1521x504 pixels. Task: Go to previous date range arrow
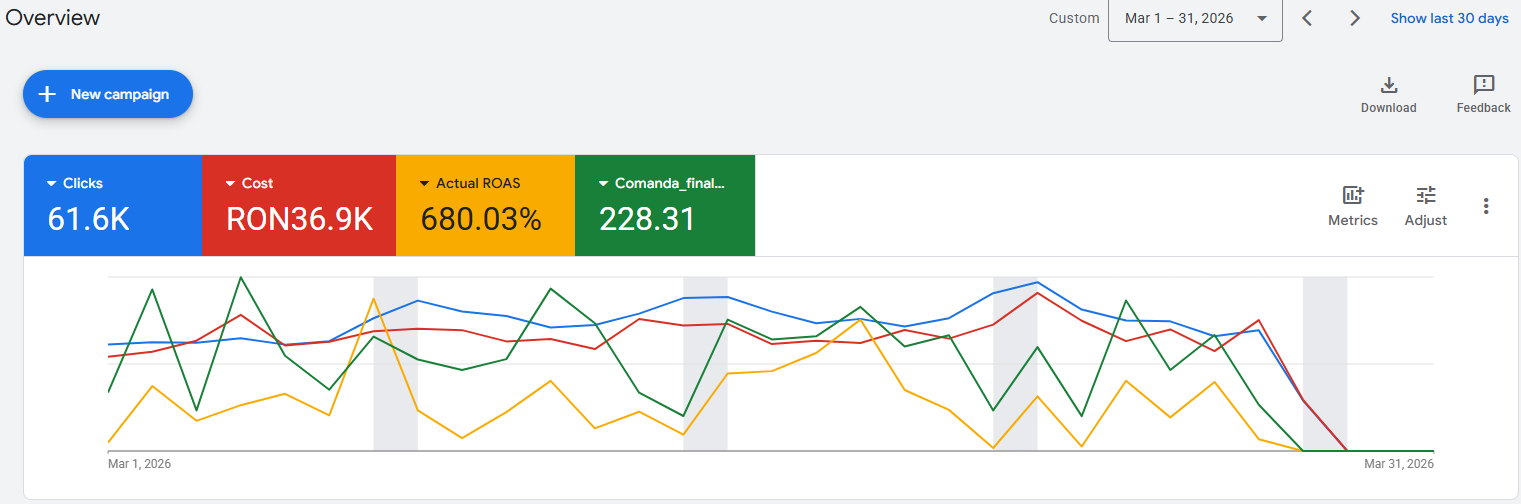[1307, 18]
